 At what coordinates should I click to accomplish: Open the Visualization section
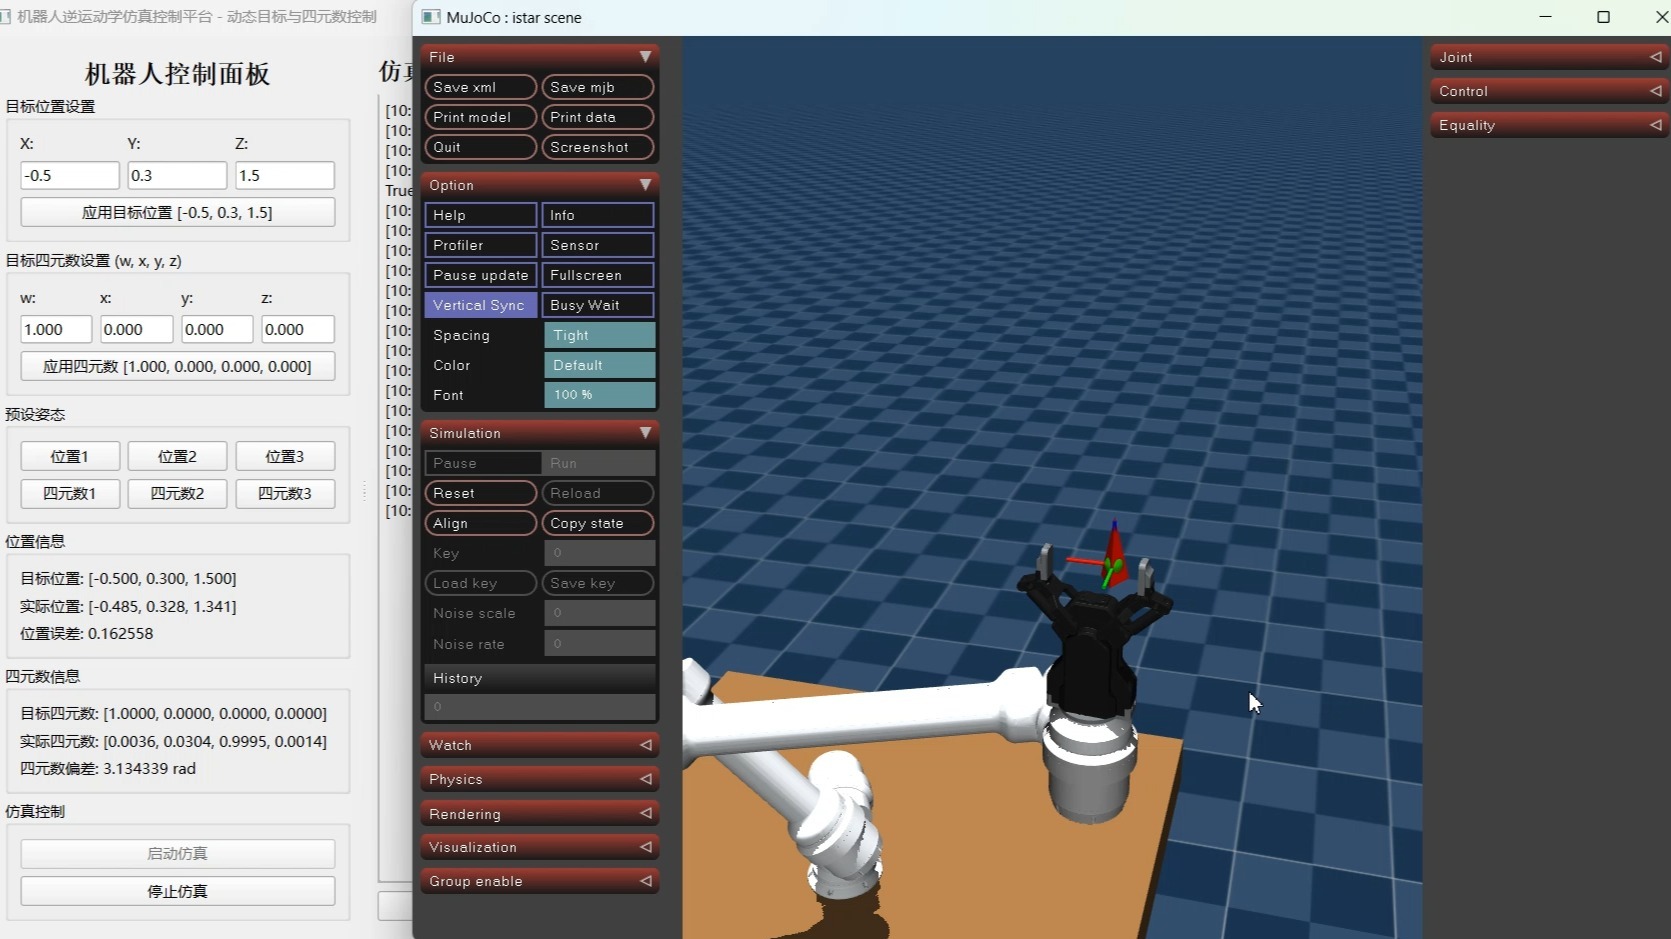539,847
